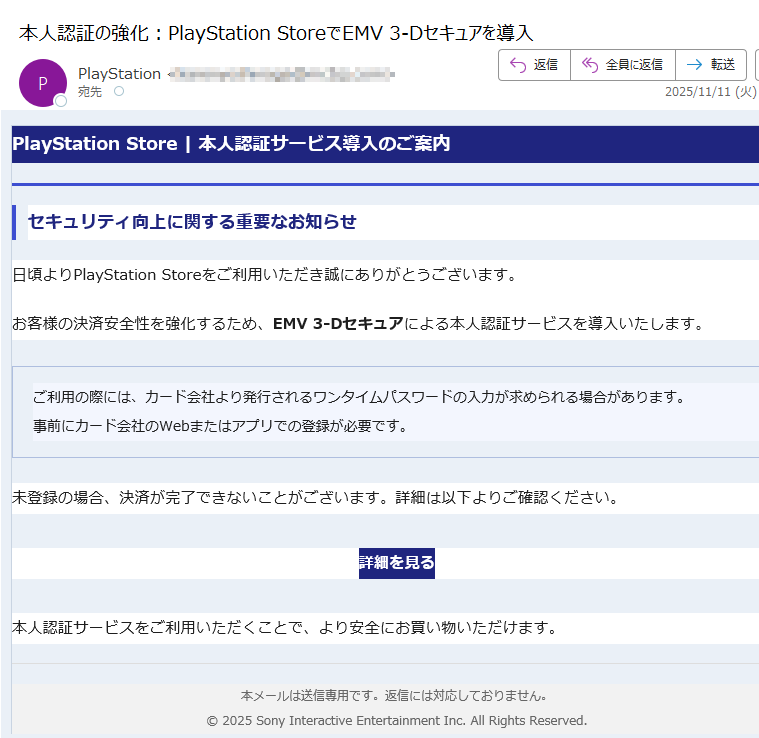Click the bold EMV 3-Dセキュア text
759x738 pixels.
338,323
